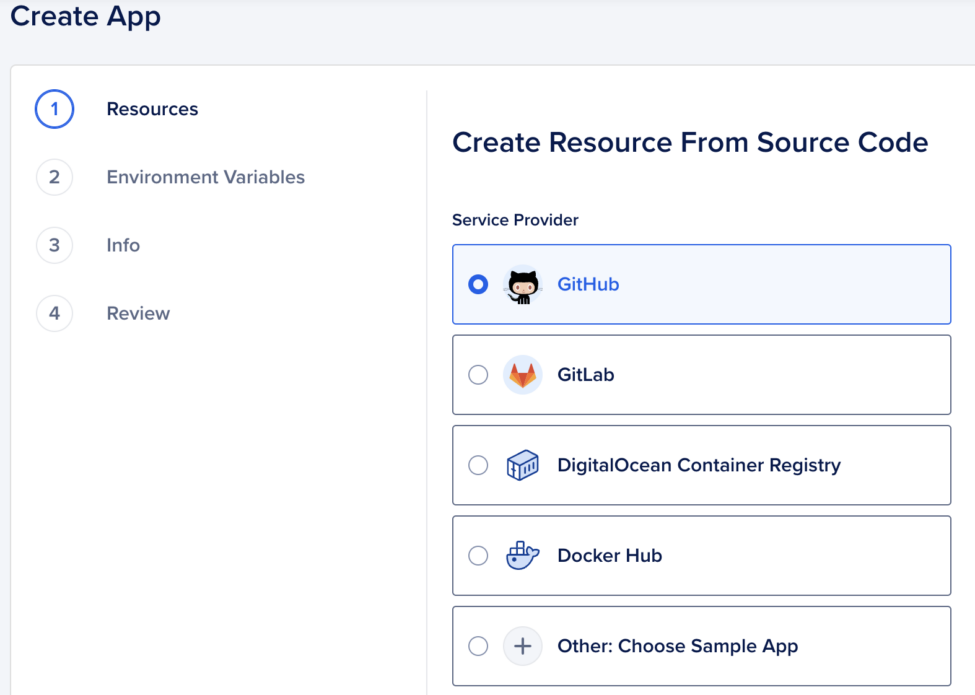Click the step 1 circle indicator
Image resolution: width=975 pixels, height=695 pixels.
pos(54,109)
